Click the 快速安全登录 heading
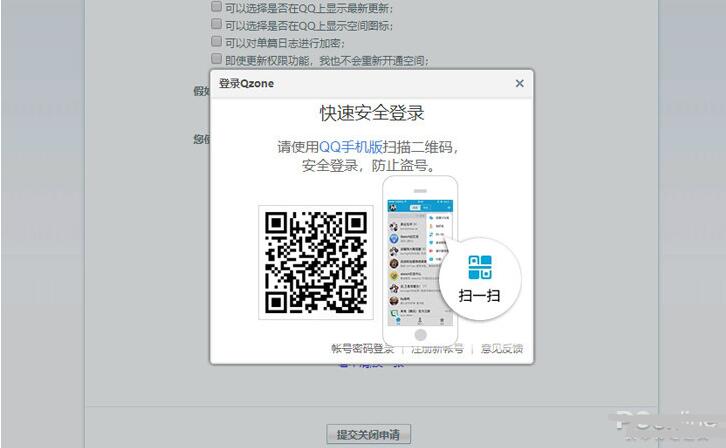 pos(371,113)
